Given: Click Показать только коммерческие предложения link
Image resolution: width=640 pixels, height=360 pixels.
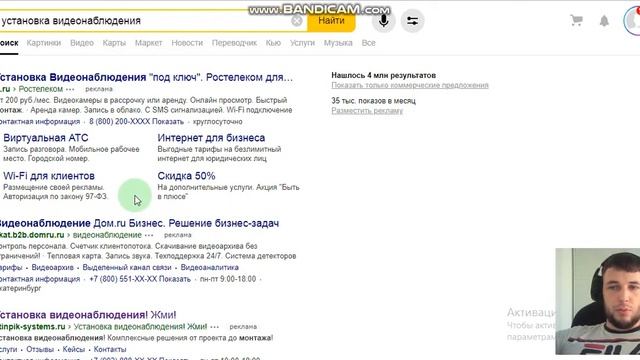Looking at the screenshot, I should click(410, 85).
